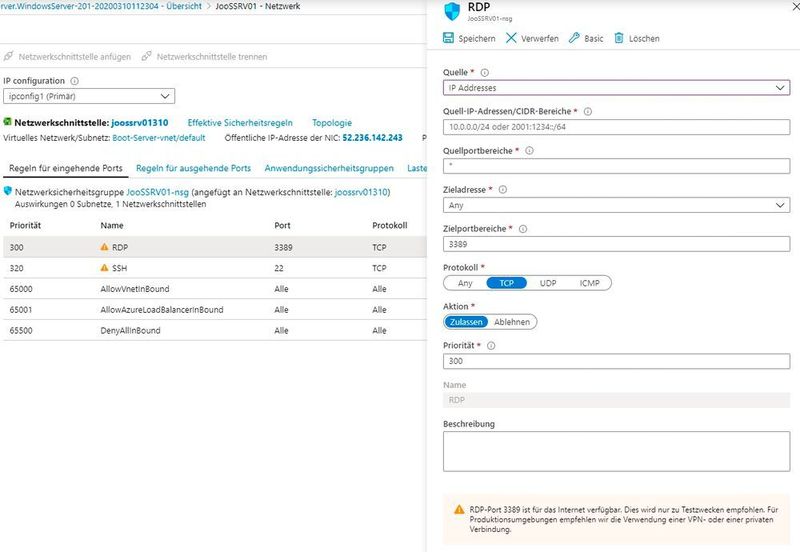Switch to Regeln für eingehende Ports tab
The image size is (800, 552).
point(66,168)
